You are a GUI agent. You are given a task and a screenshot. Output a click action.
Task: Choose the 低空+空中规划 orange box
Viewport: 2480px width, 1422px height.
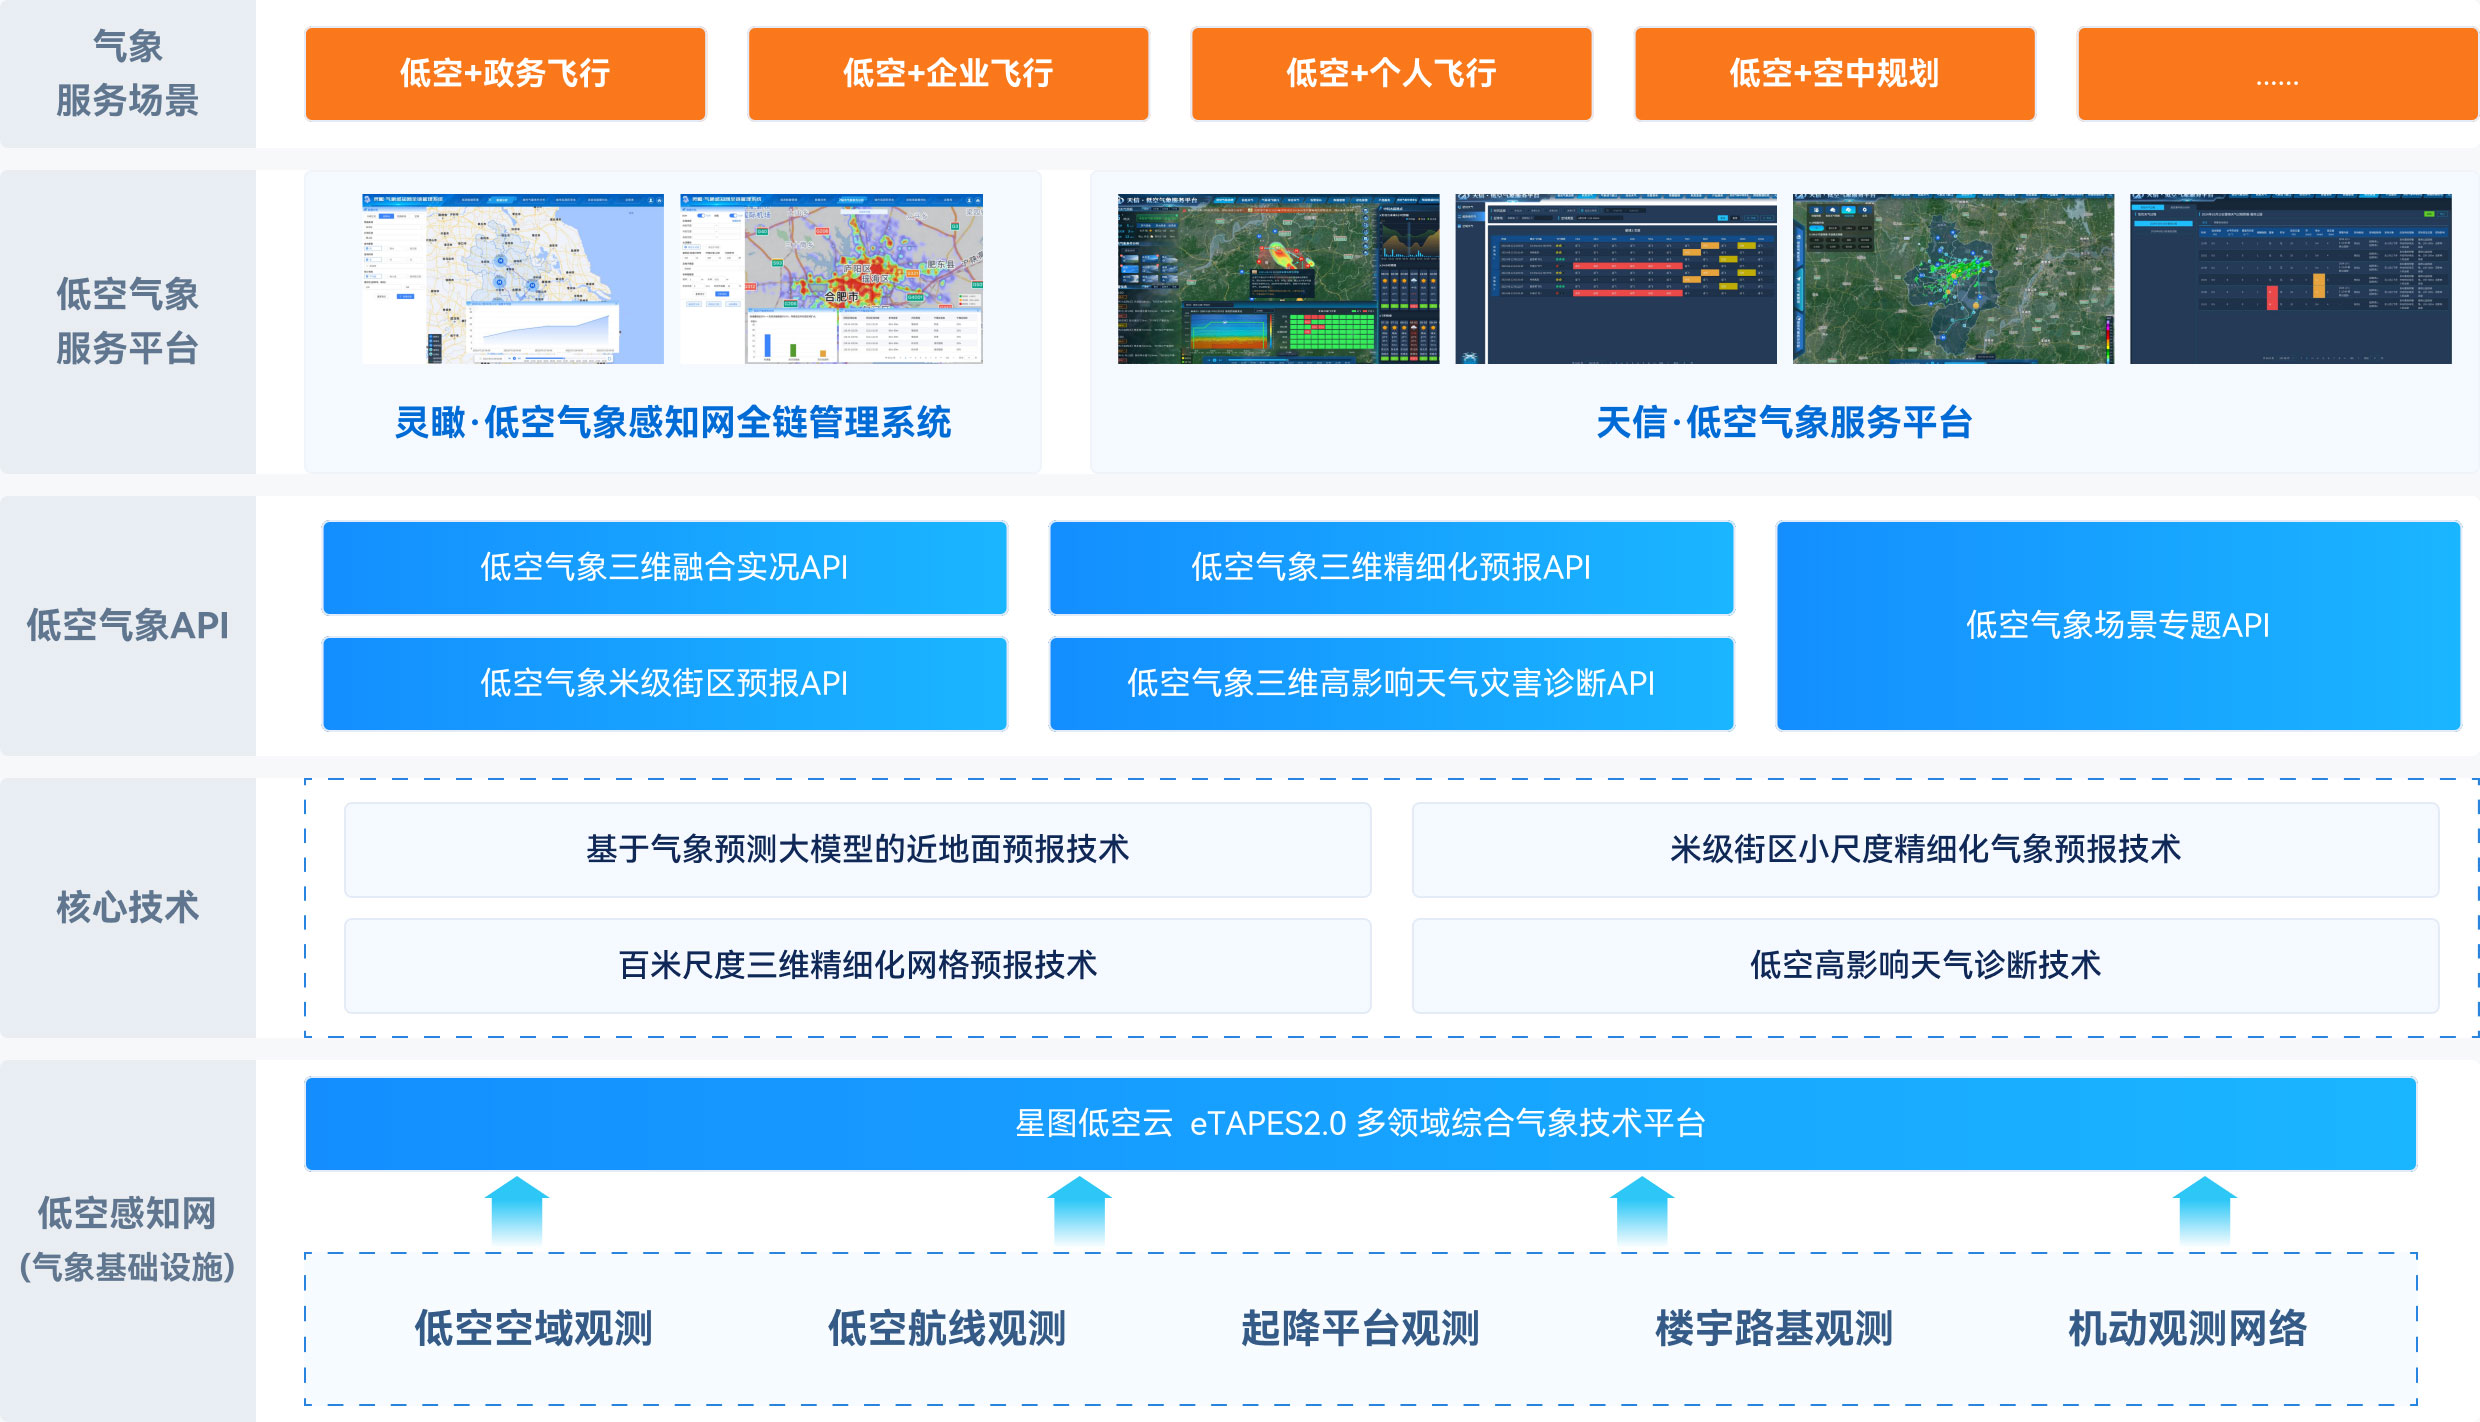tap(1834, 74)
